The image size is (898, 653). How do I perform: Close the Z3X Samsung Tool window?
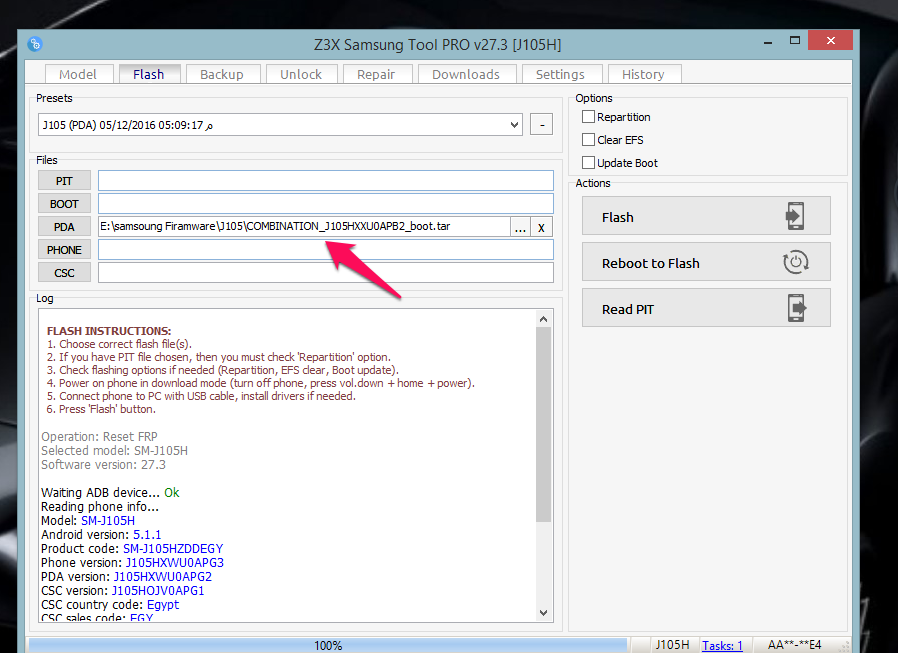830,41
